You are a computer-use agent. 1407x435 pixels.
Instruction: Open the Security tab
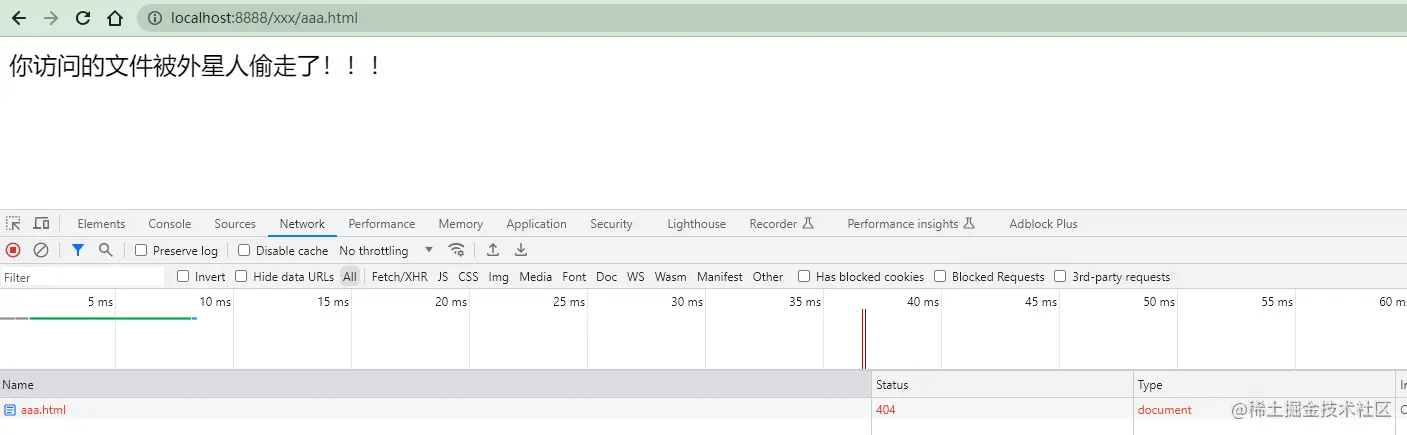coord(611,224)
